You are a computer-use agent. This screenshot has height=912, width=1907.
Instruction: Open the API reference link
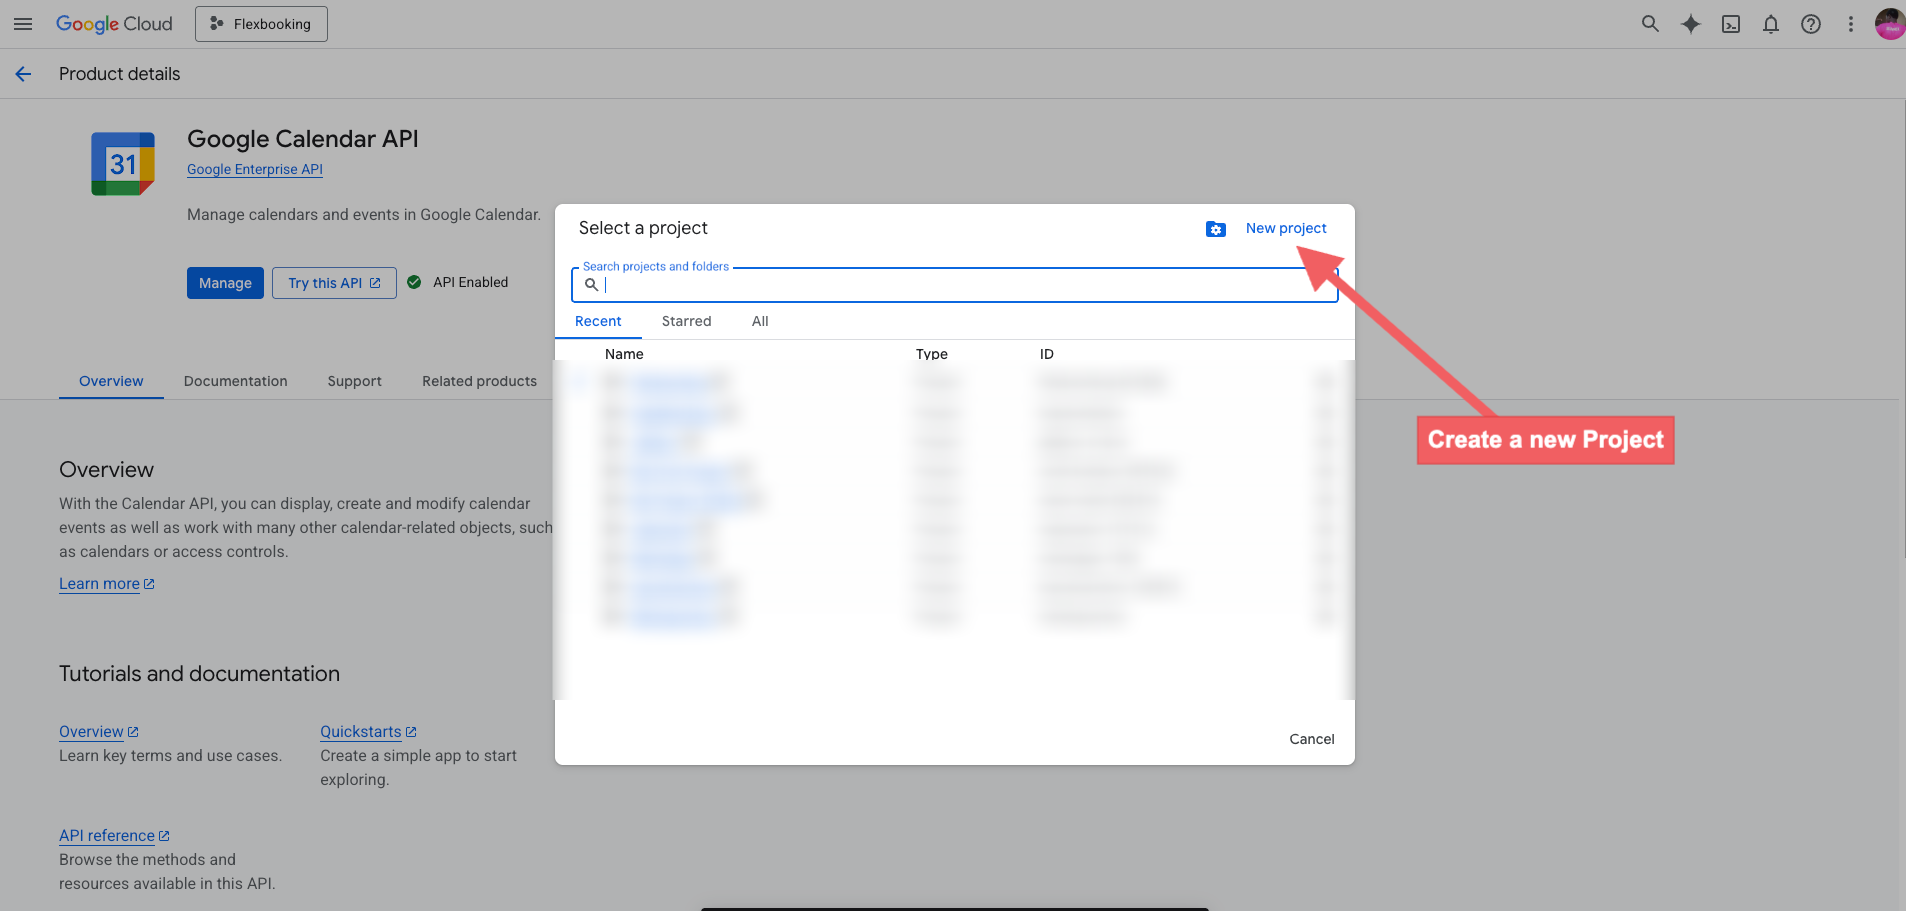114,836
